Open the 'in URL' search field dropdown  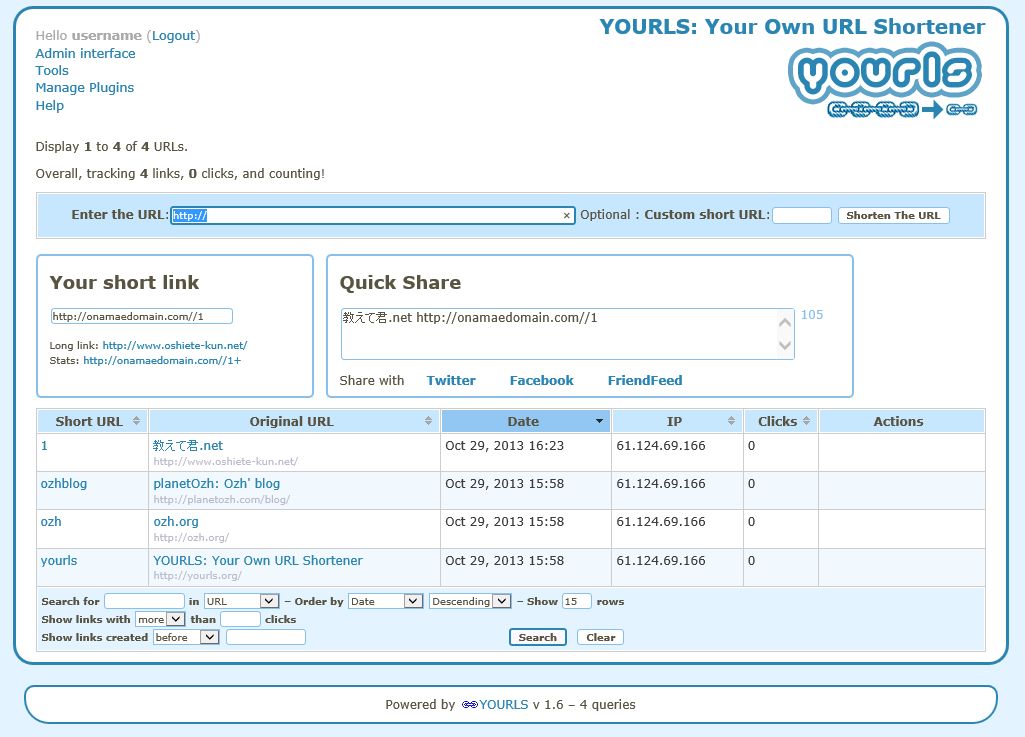(x=241, y=601)
